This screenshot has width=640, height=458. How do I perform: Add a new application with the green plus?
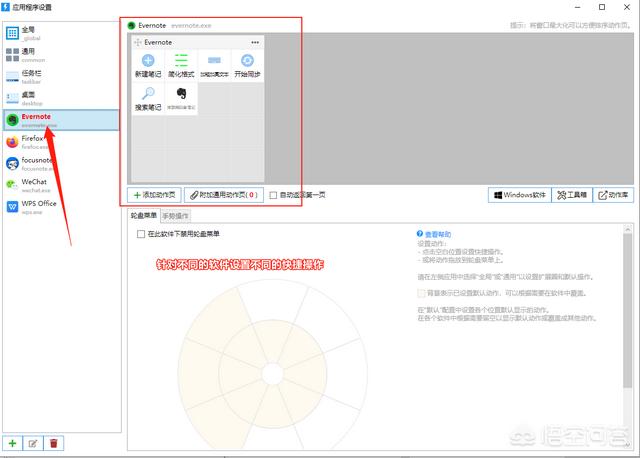coord(13,443)
